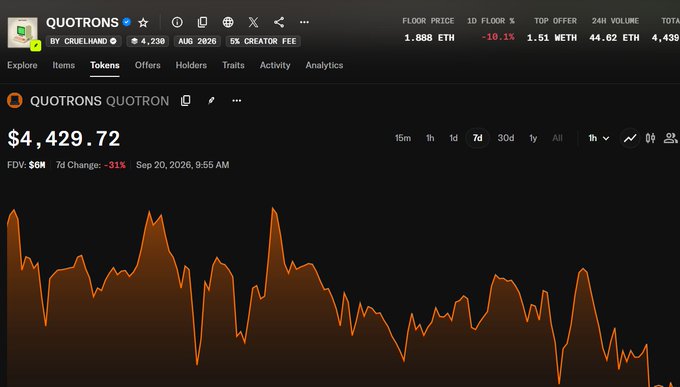The height and width of the screenshot is (387, 680).
Task: Select the 30d chart range
Action: 506,138
